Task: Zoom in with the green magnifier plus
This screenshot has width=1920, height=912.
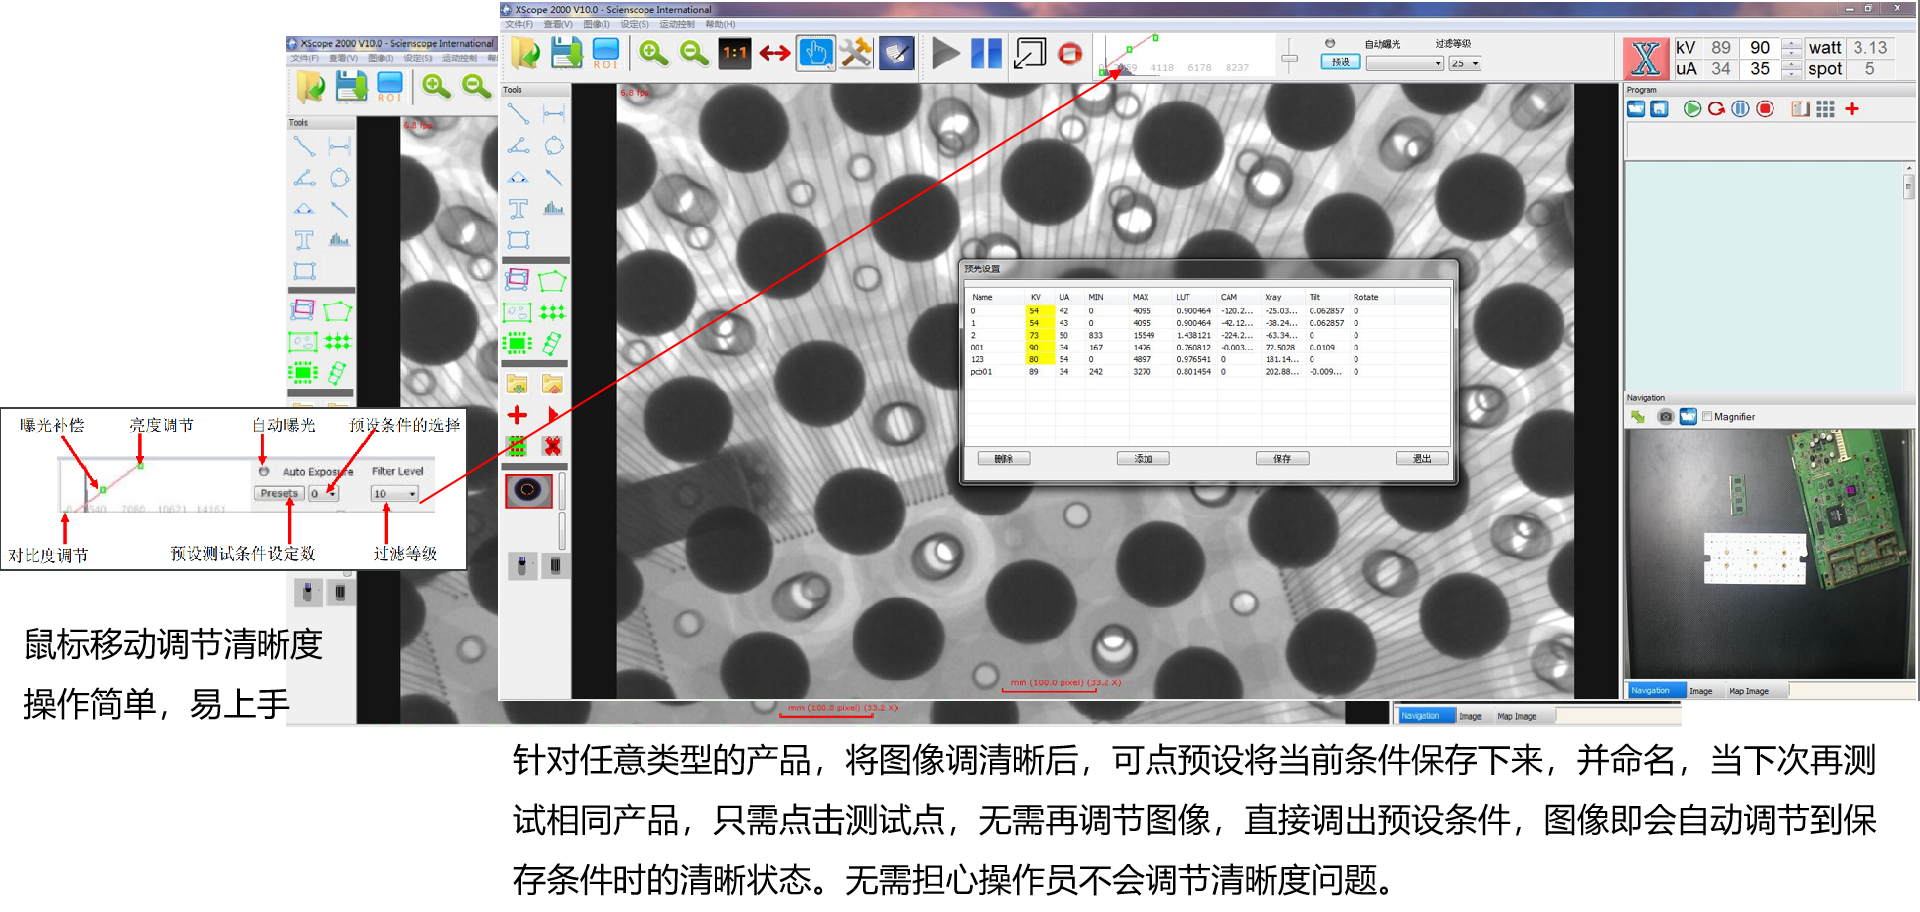Action: 653,53
